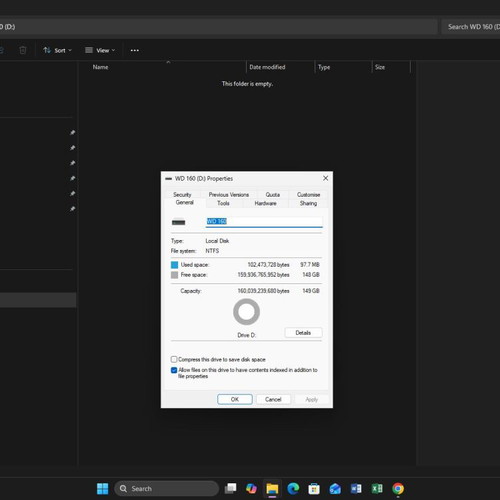Click the Copilot icon on the taskbar
The width and height of the screenshot is (500, 500).
point(251,489)
